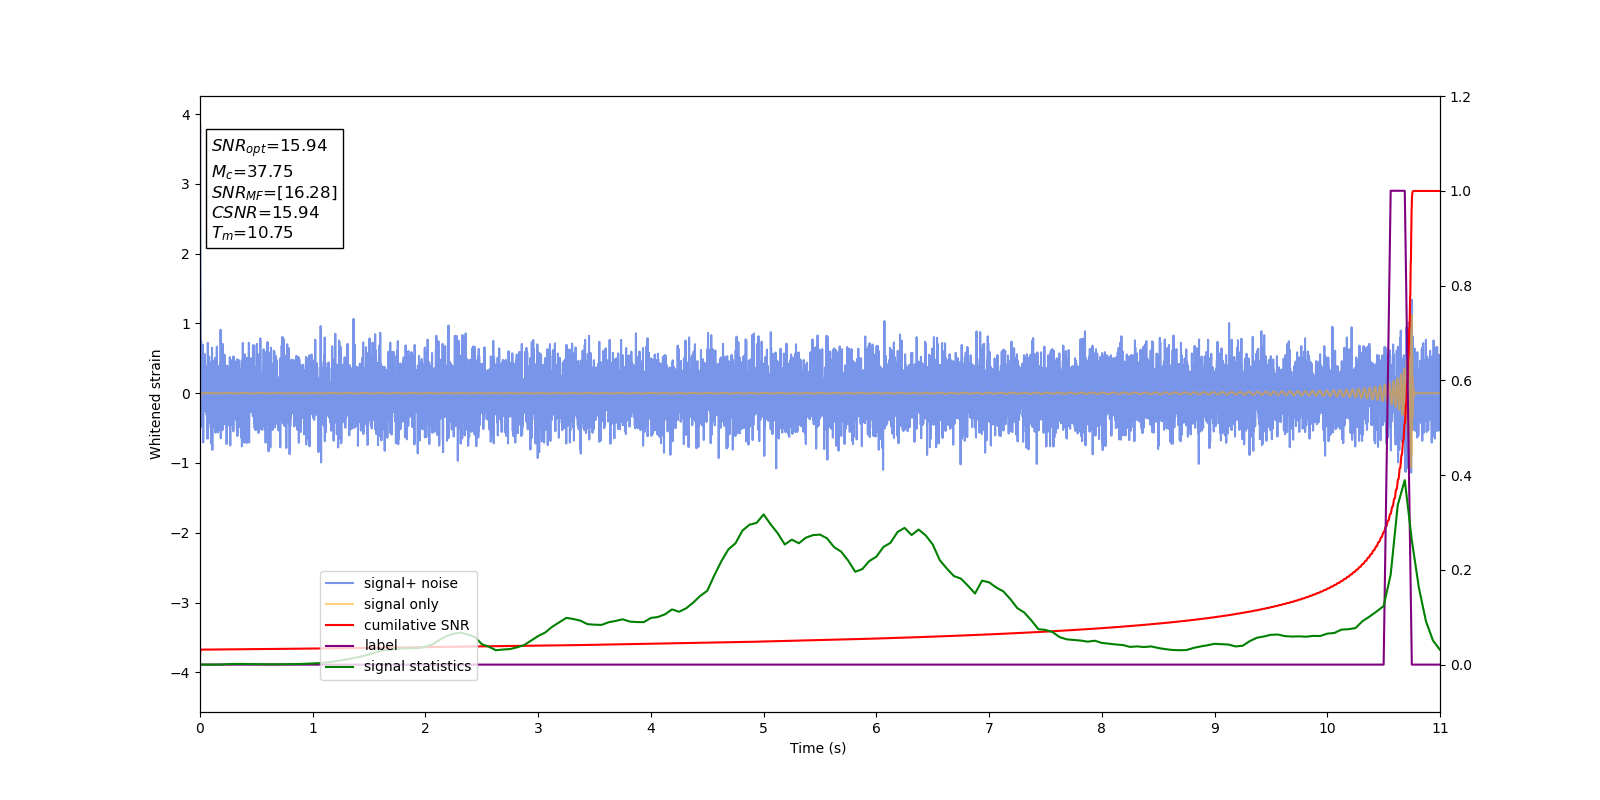Click the right-axis tick label 0.6

pos(1460,381)
